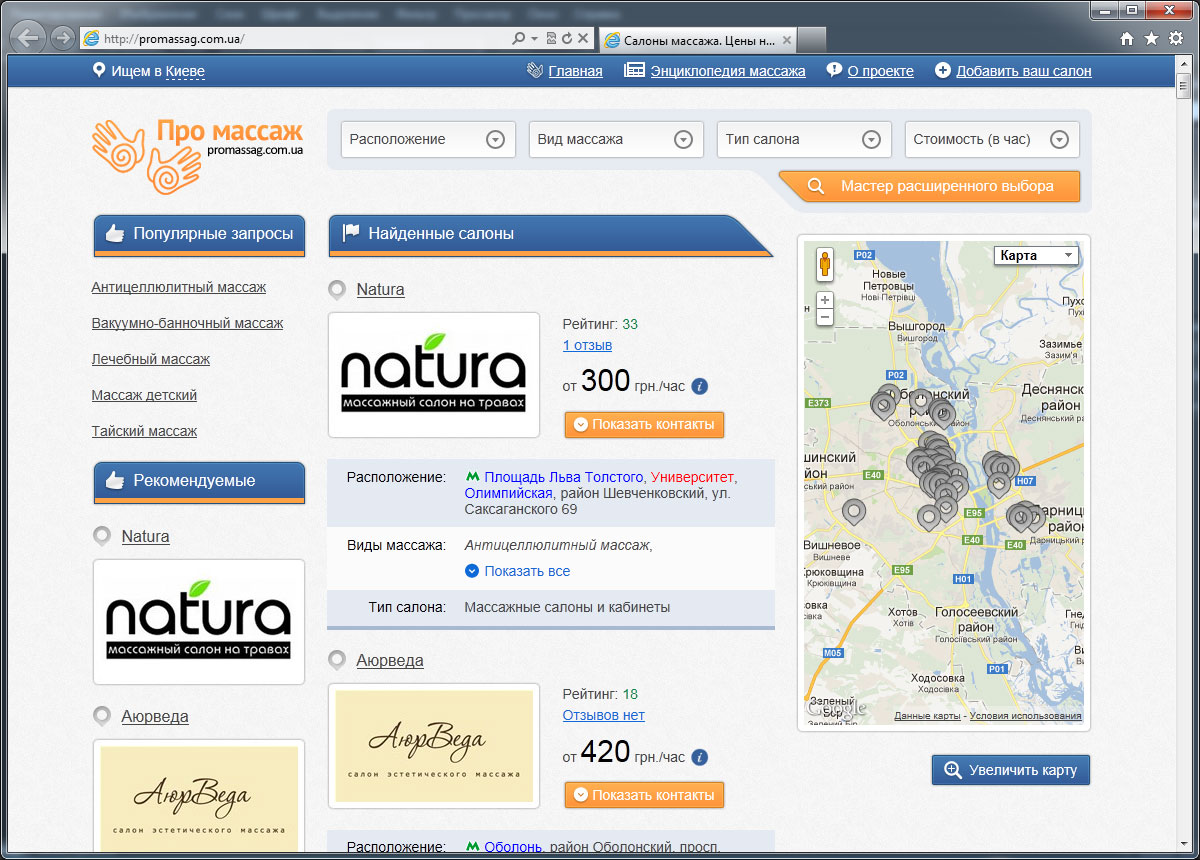Expand Показать все massage types for Natura
Image resolution: width=1200 pixels, height=860 pixels.
[518, 571]
